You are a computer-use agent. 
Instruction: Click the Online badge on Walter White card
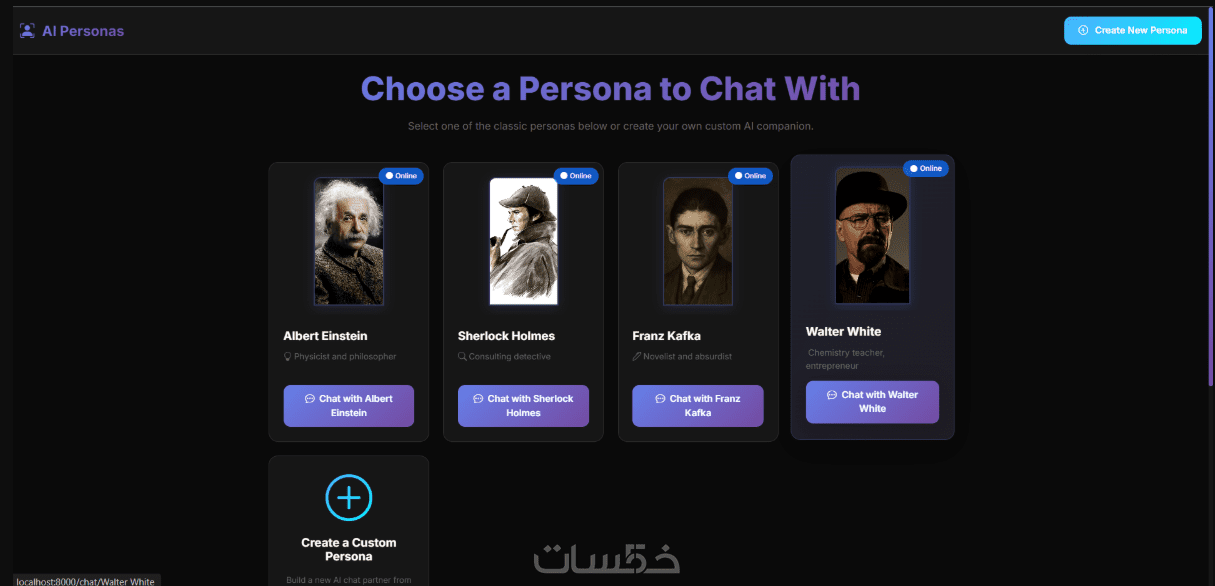tap(926, 169)
